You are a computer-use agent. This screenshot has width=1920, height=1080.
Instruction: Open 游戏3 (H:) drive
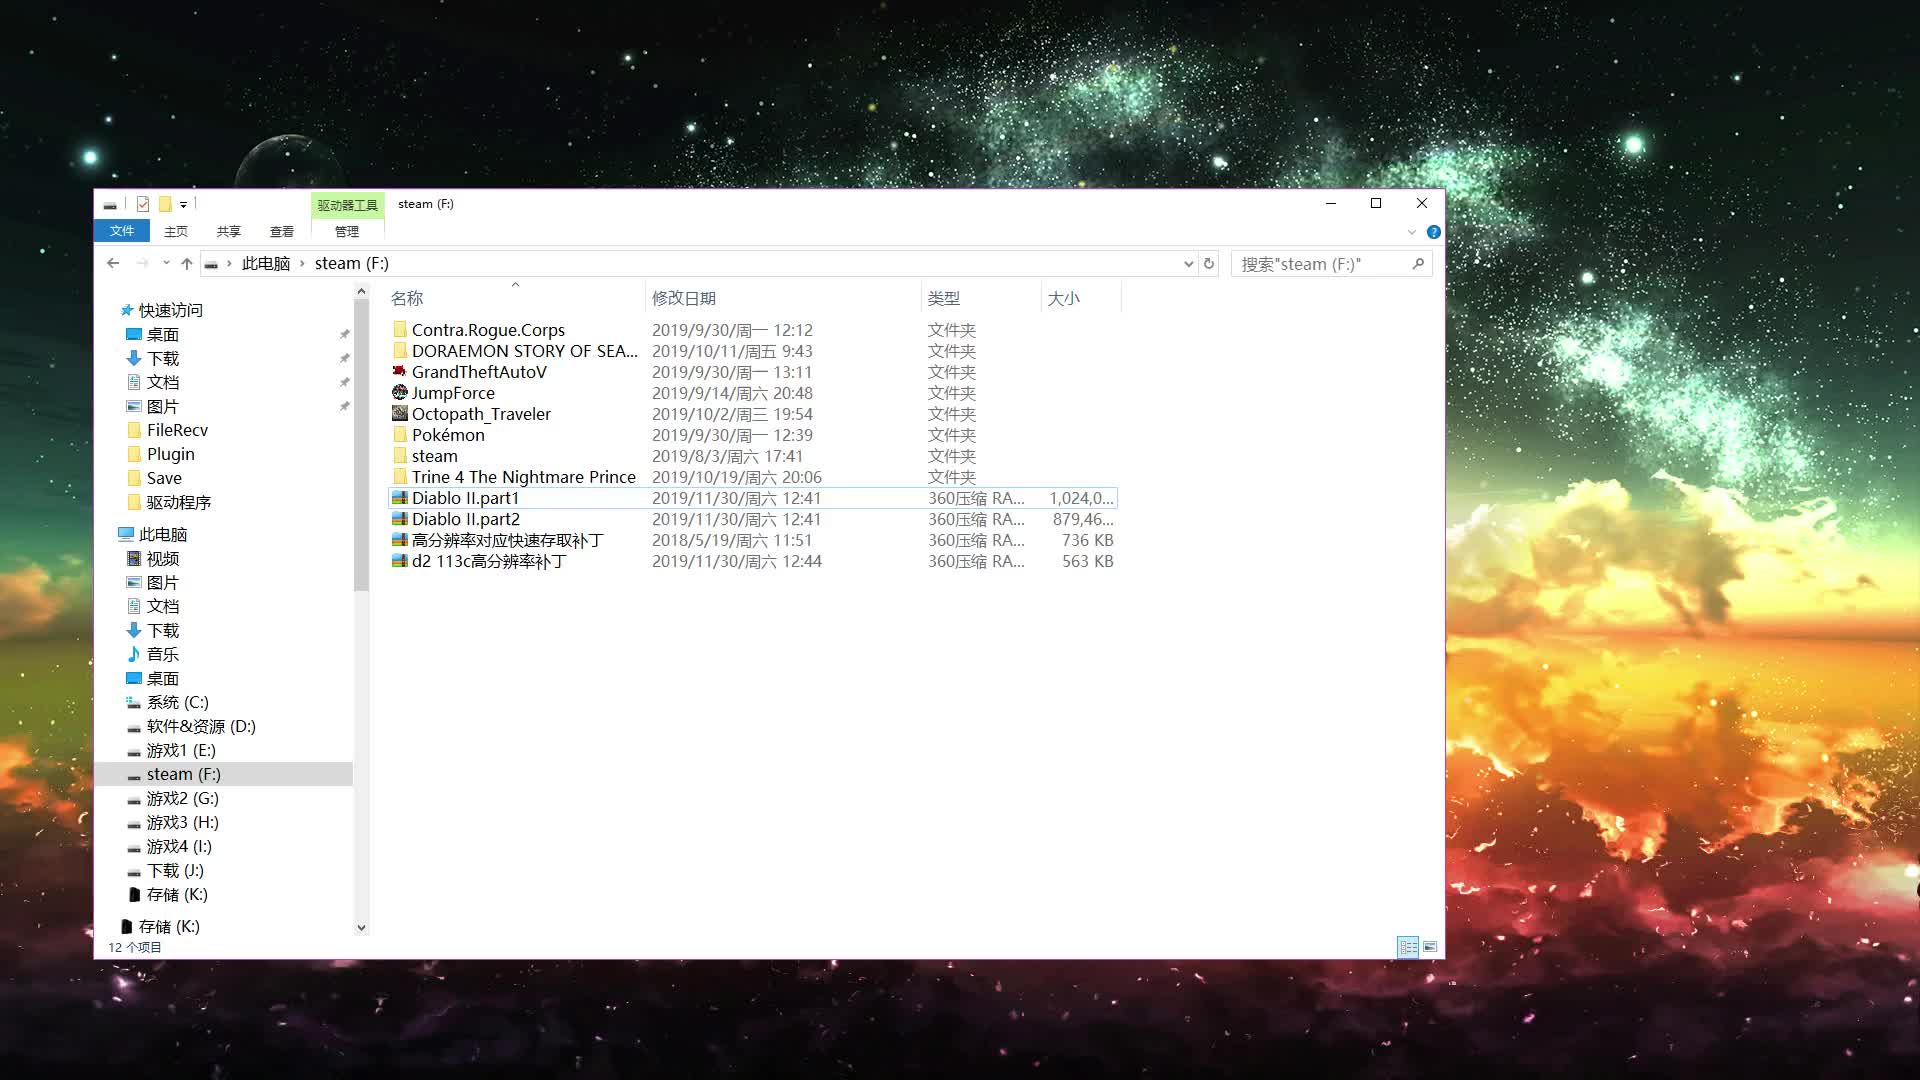pyautogui.click(x=182, y=822)
